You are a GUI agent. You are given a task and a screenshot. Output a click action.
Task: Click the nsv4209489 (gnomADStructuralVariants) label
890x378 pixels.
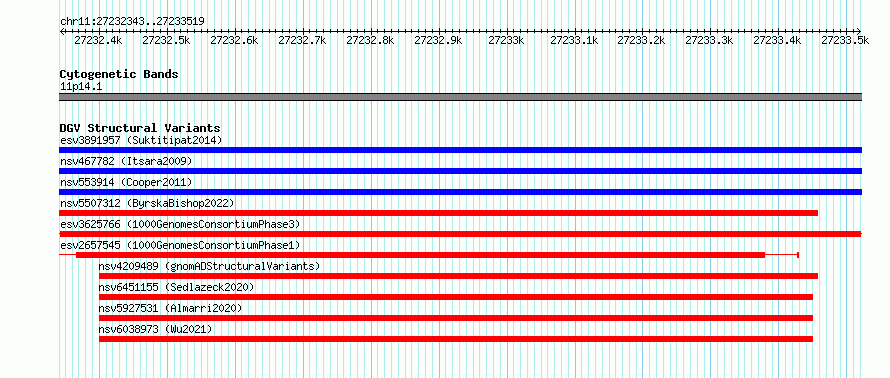click(x=209, y=266)
